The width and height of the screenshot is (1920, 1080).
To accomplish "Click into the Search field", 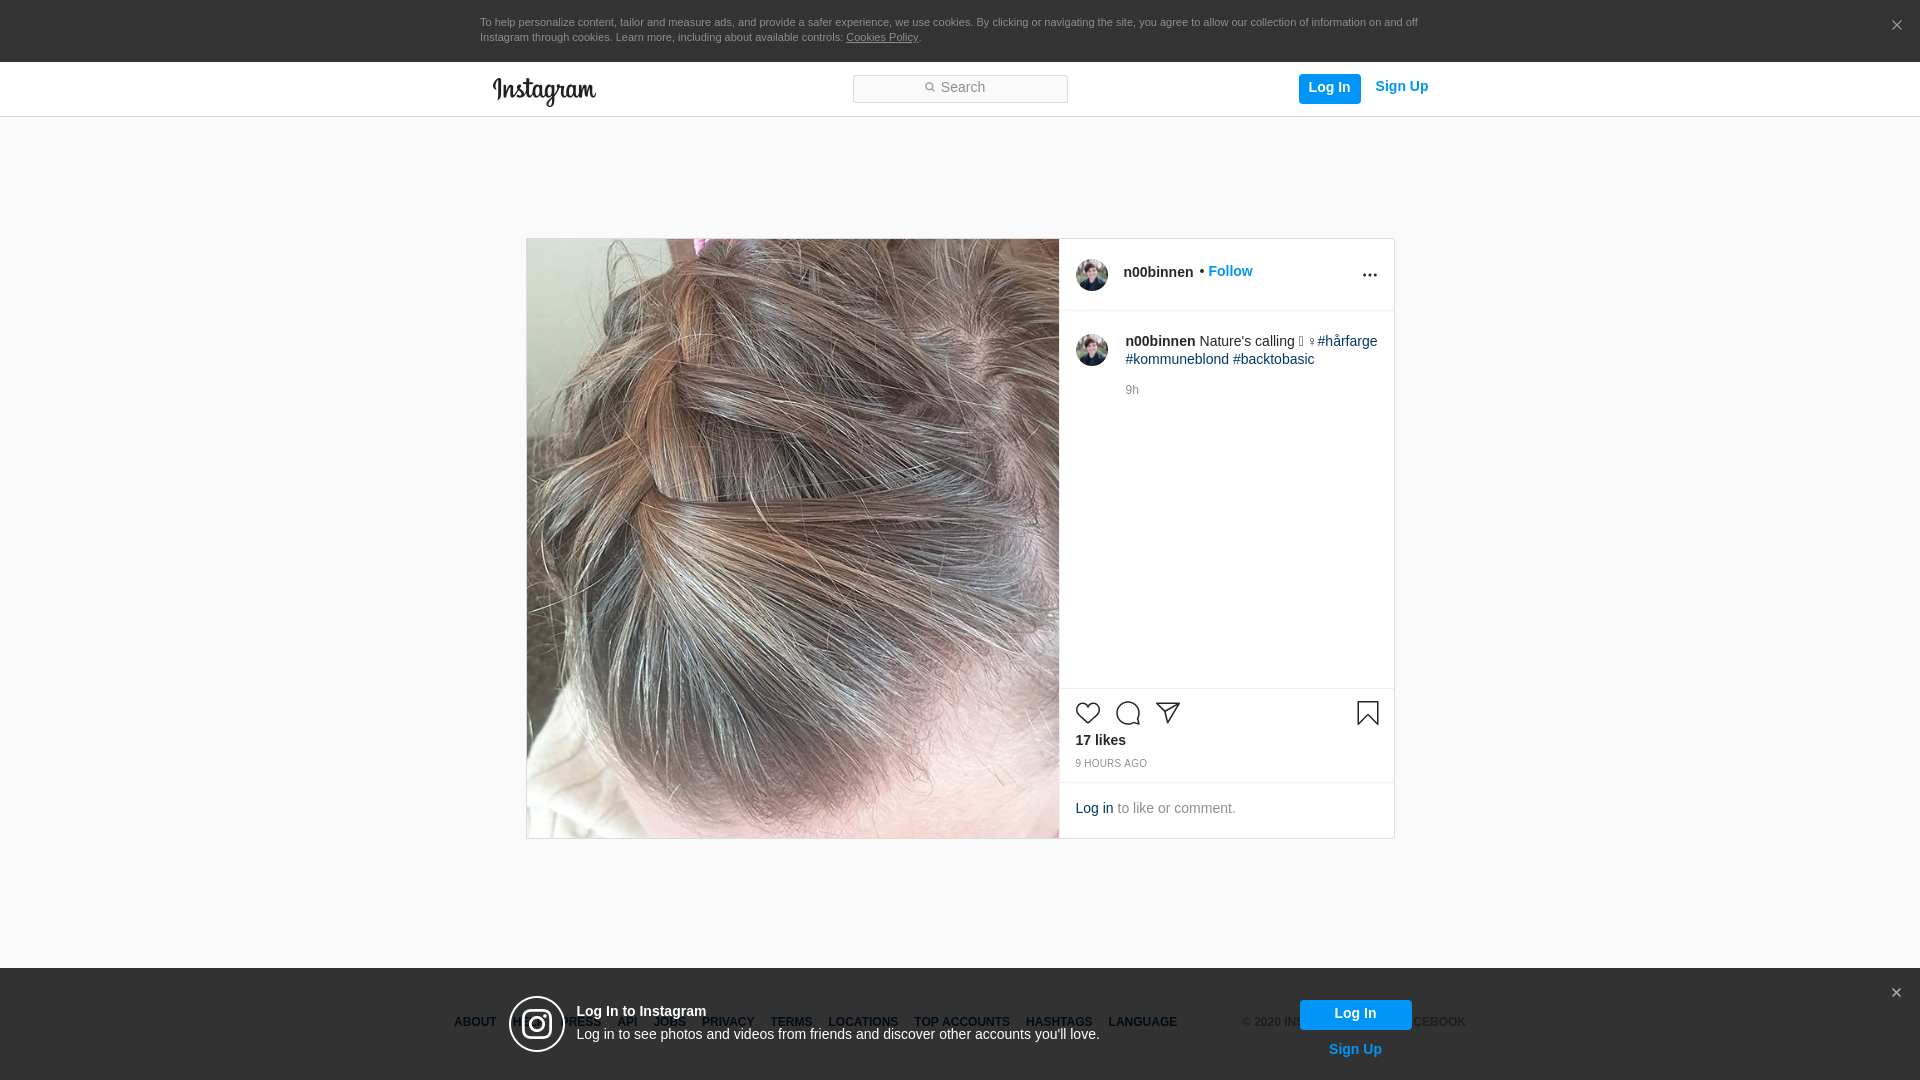I will (960, 88).
